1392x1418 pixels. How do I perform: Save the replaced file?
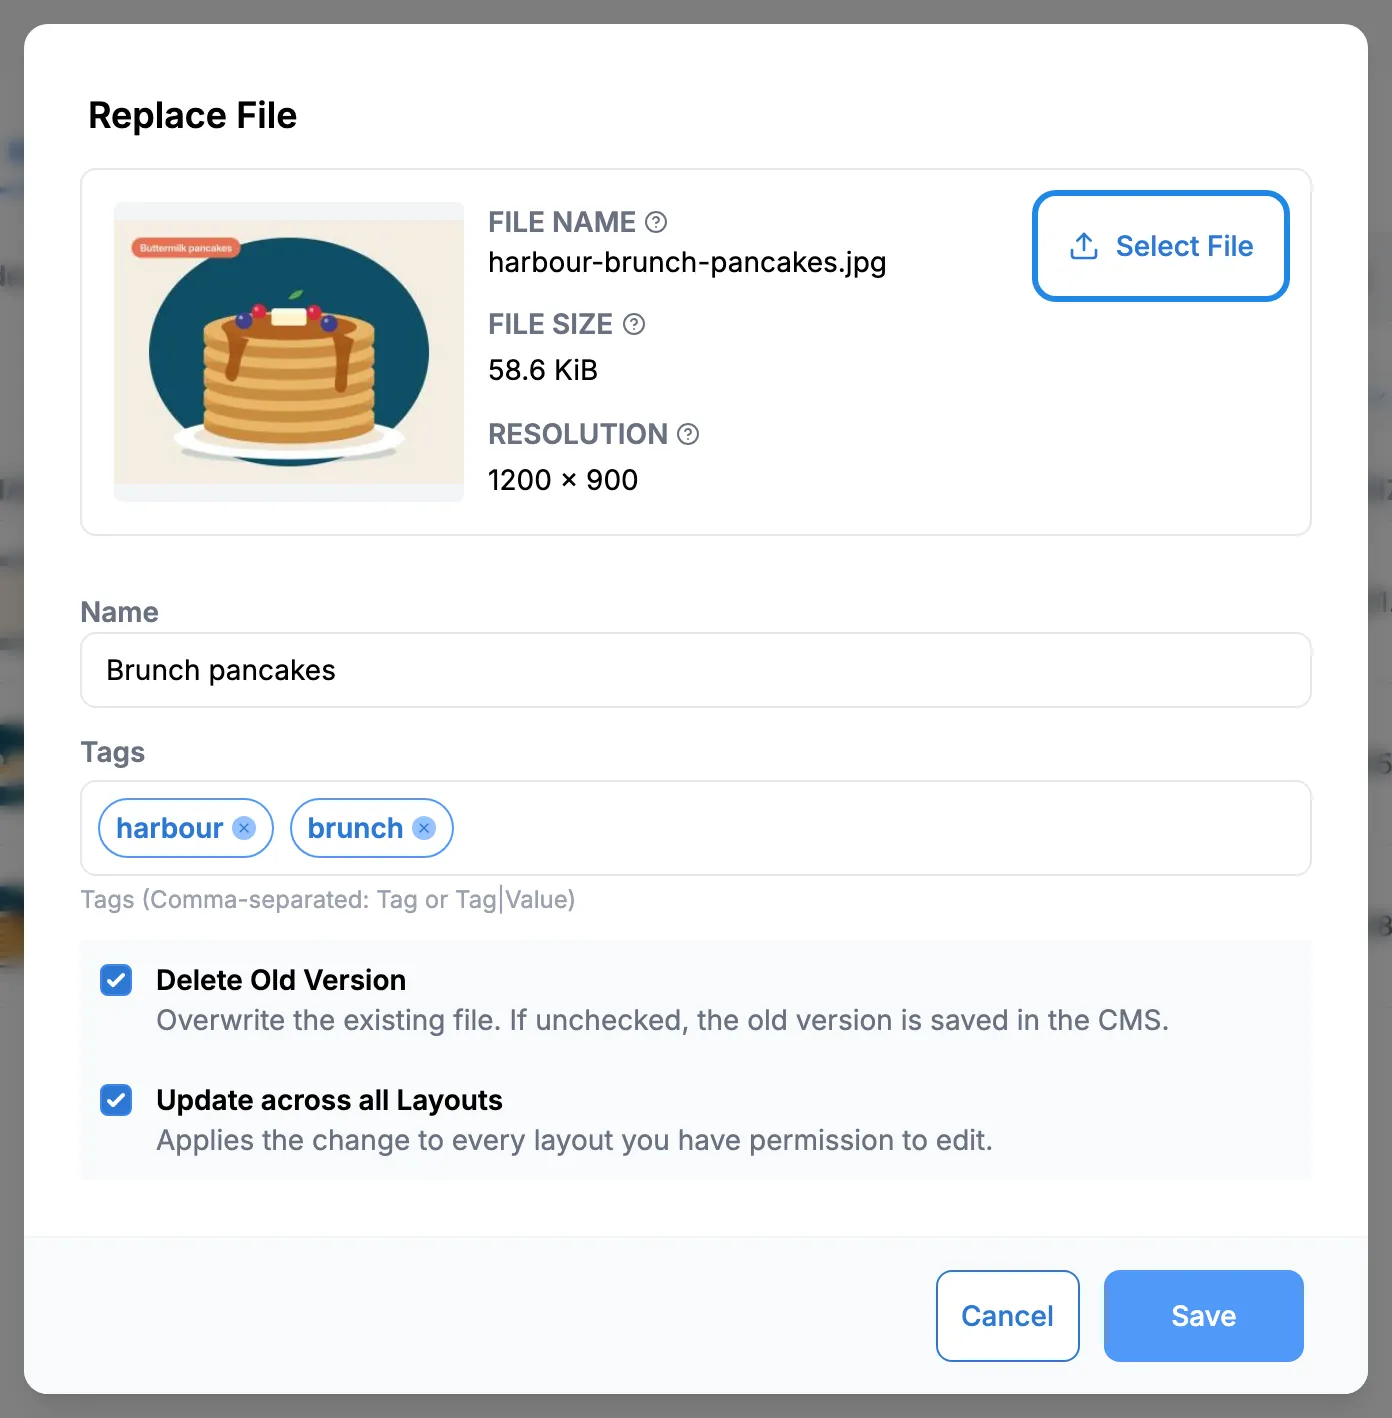click(1204, 1316)
